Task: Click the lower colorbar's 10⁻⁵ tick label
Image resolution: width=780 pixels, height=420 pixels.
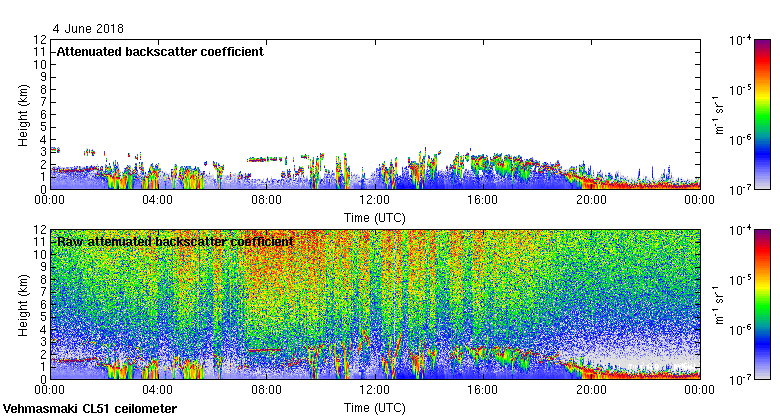Action: (740, 280)
